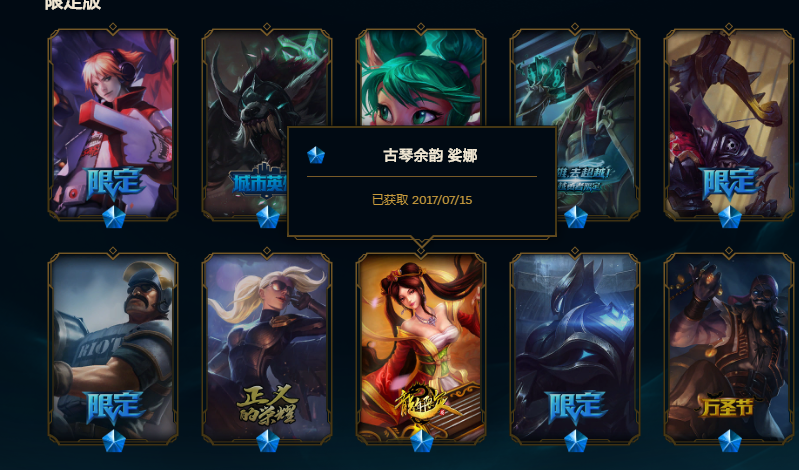Click the gem icon in 古琴余韵 娑娜 tooltip
This screenshot has width=799, height=470.
pyautogui.click(x=316, y=155)
